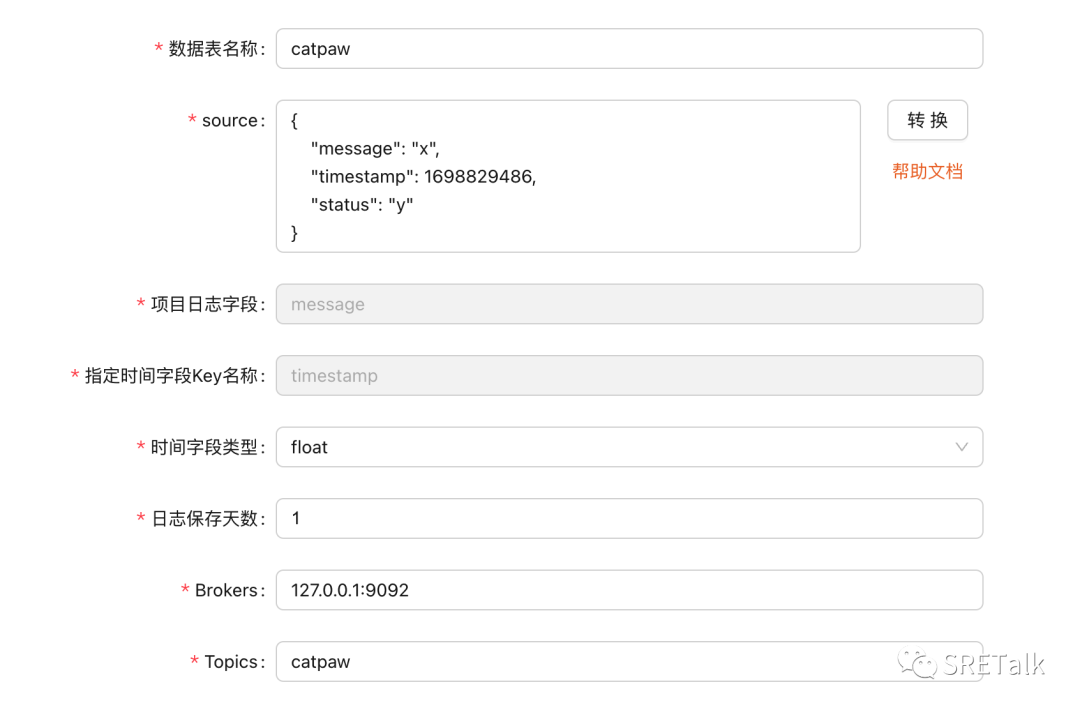
Task: Click the "timestamp": 1698829486 line in source
Action: 423,177
